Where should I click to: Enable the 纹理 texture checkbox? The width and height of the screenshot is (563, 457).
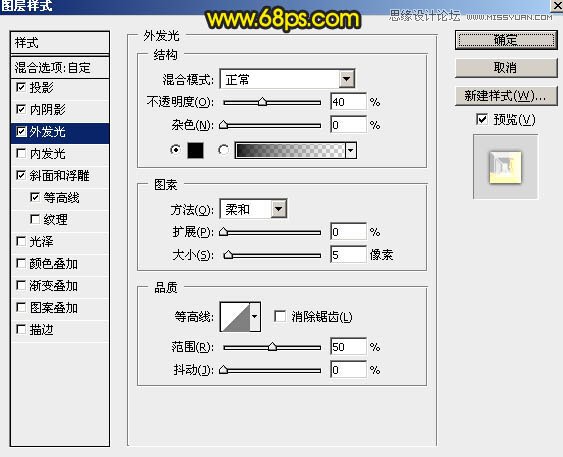tap(35, 219)
